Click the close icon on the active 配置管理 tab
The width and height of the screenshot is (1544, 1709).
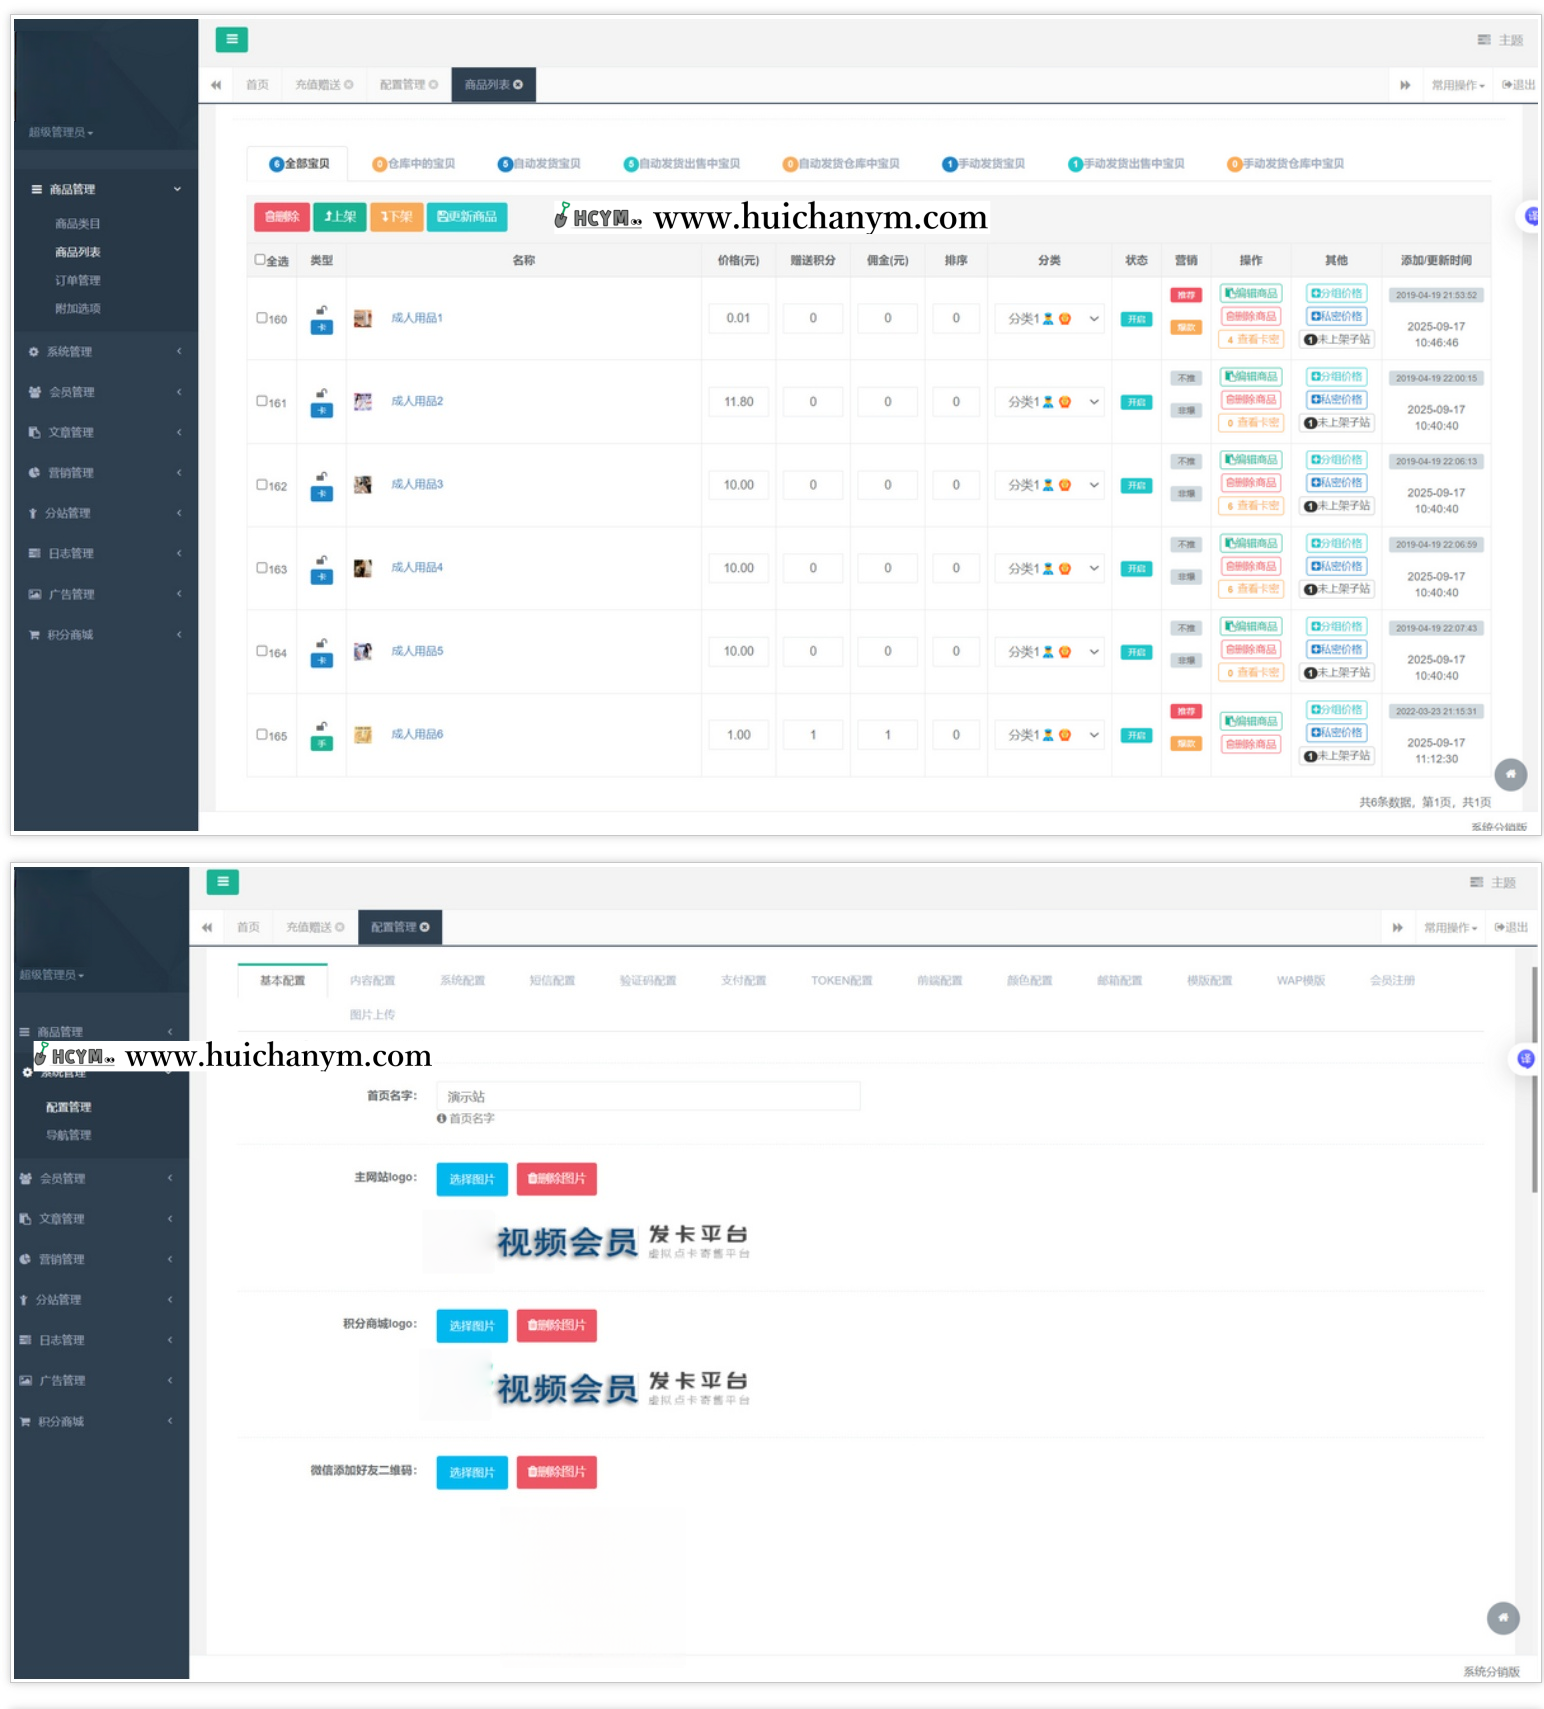point(425,927)
